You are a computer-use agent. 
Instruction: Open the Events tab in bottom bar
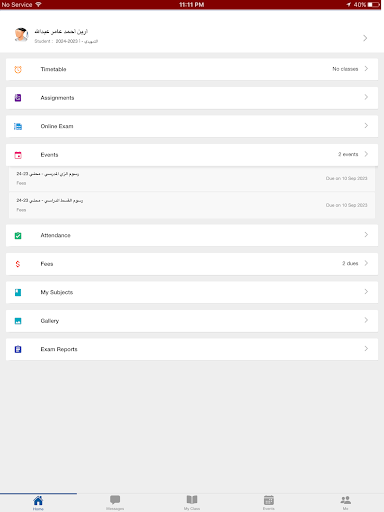tap(269, 502)
